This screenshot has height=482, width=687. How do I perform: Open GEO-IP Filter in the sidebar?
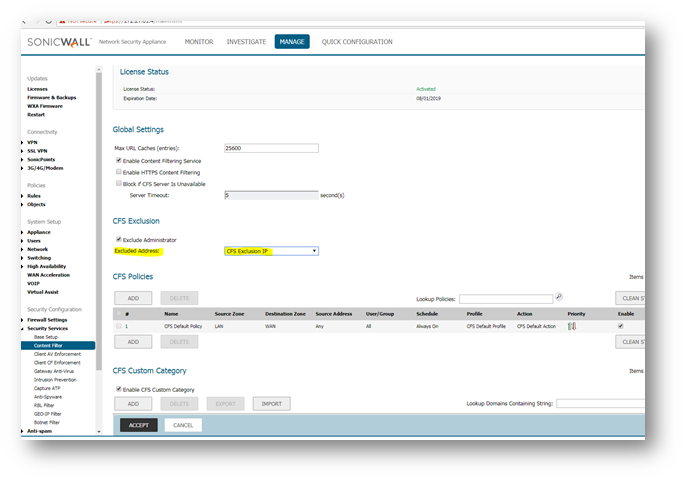[x=47, y=414]
